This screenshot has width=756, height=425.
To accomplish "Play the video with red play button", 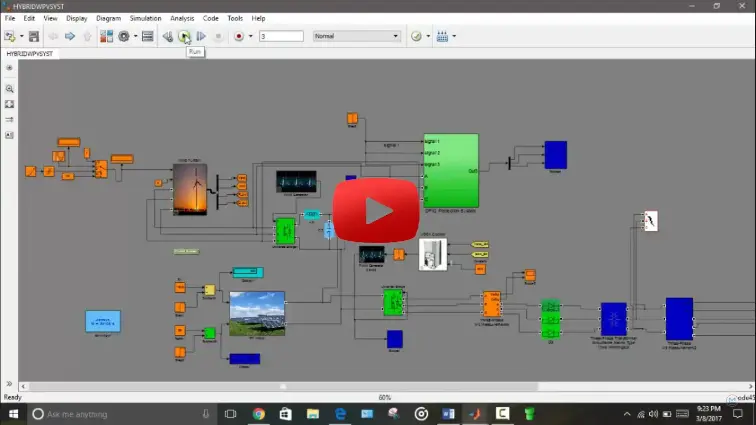I will coord(378,211).
